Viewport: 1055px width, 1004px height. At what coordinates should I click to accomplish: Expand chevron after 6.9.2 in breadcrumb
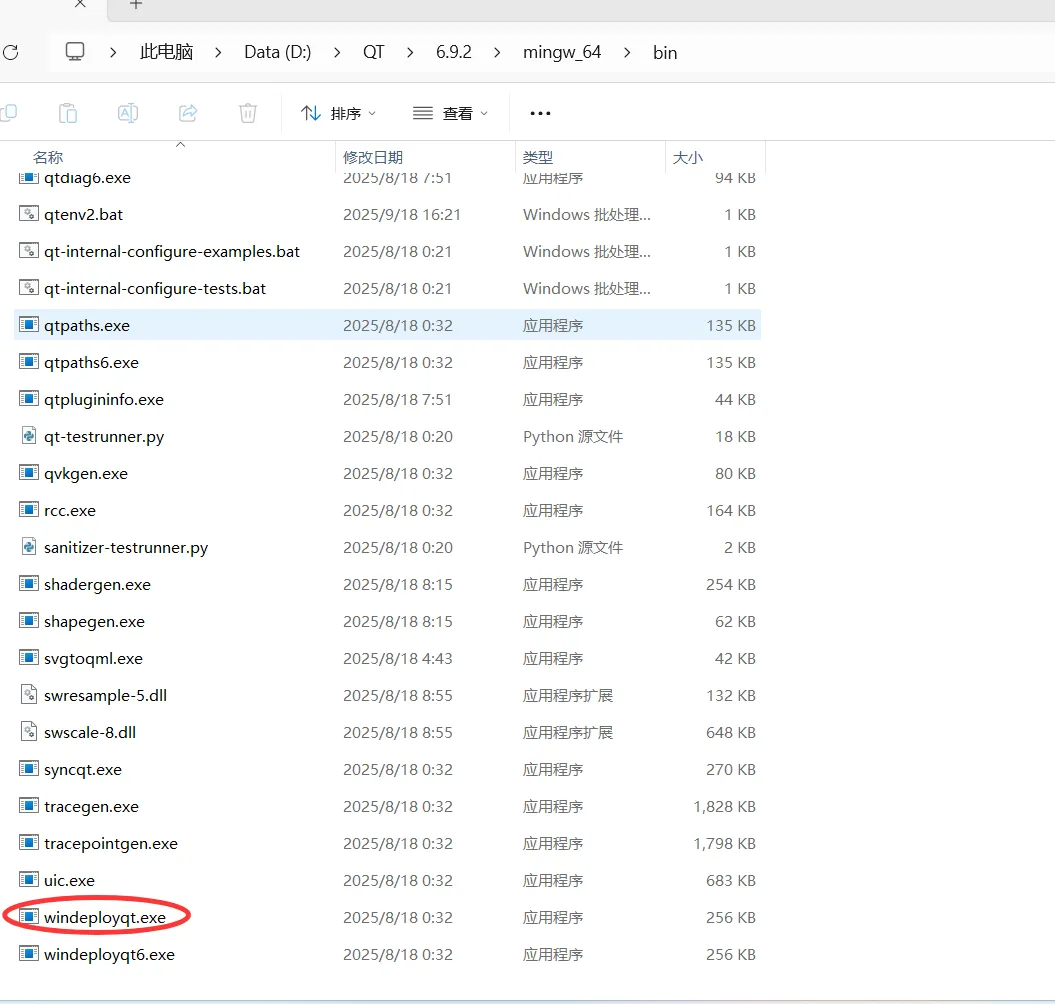(497, 52)
